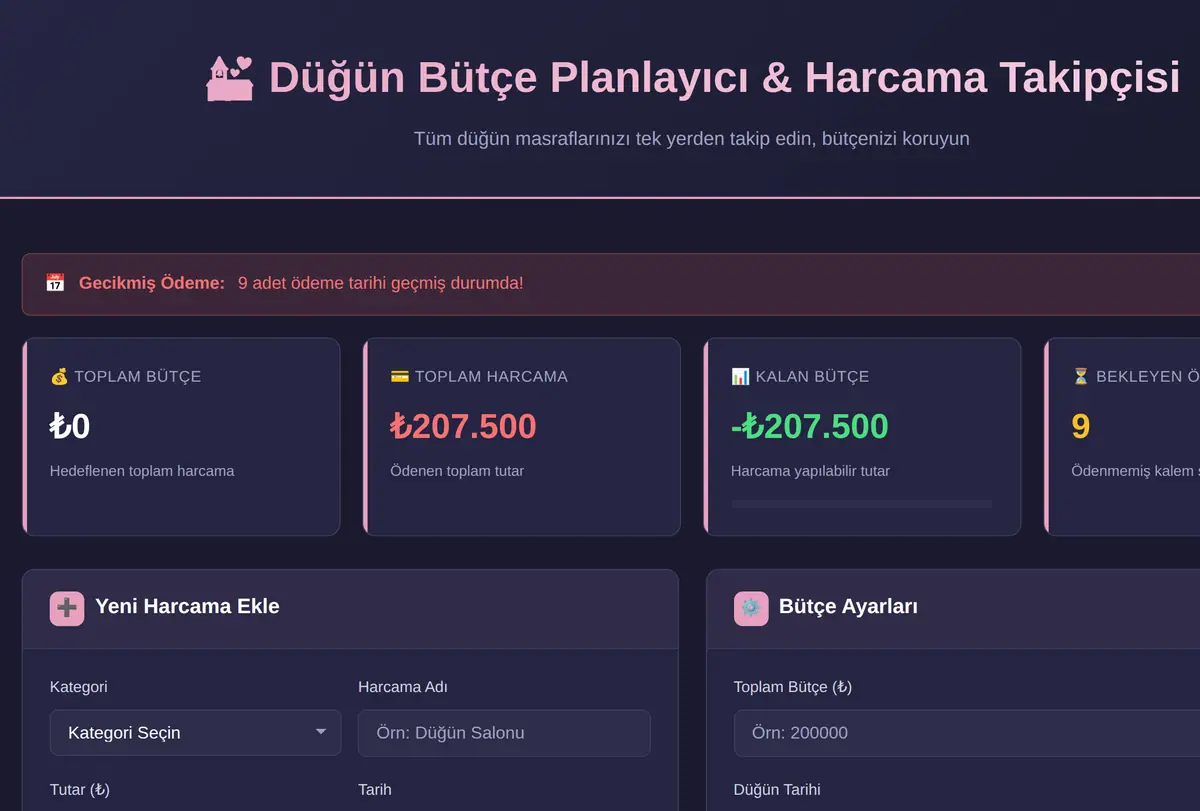Focus the Toplam Bütçe (₺) input field
Image resolution: width=1200 pixels, height=811 pixels.
[967, 733]
